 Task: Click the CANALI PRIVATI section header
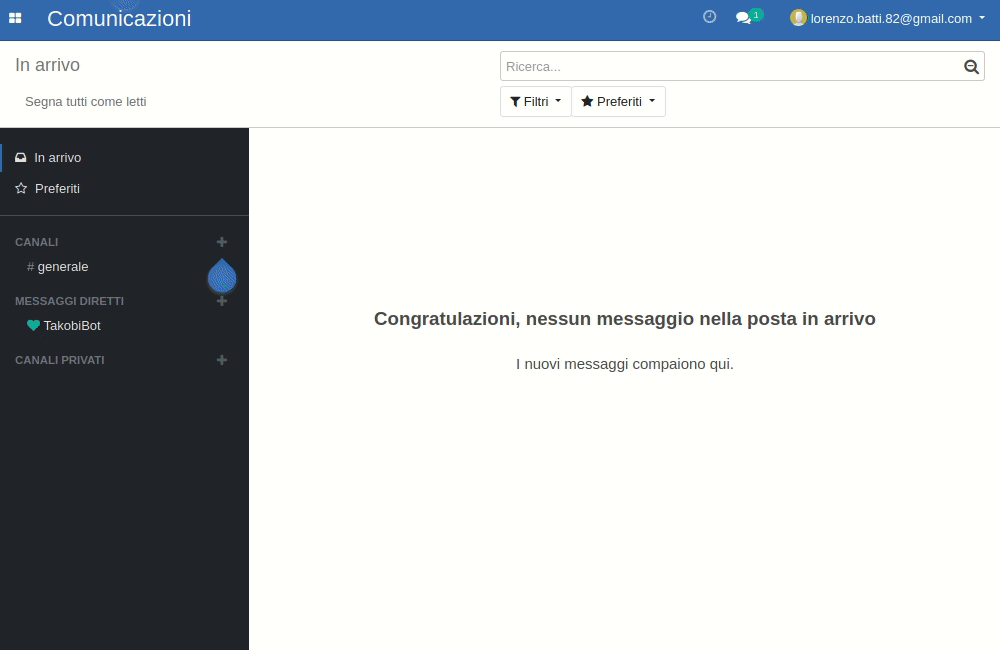click(60, 360)
